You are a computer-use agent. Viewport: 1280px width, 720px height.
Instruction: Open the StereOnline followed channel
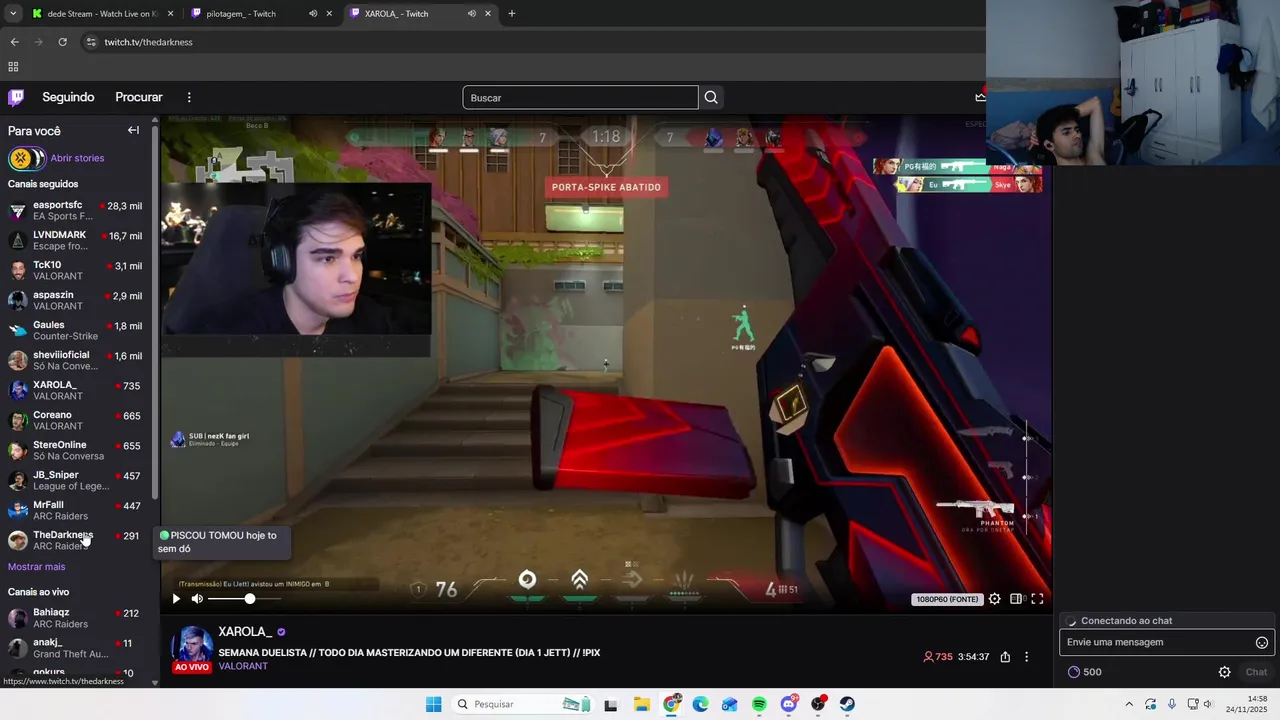[x=76, y=451]
